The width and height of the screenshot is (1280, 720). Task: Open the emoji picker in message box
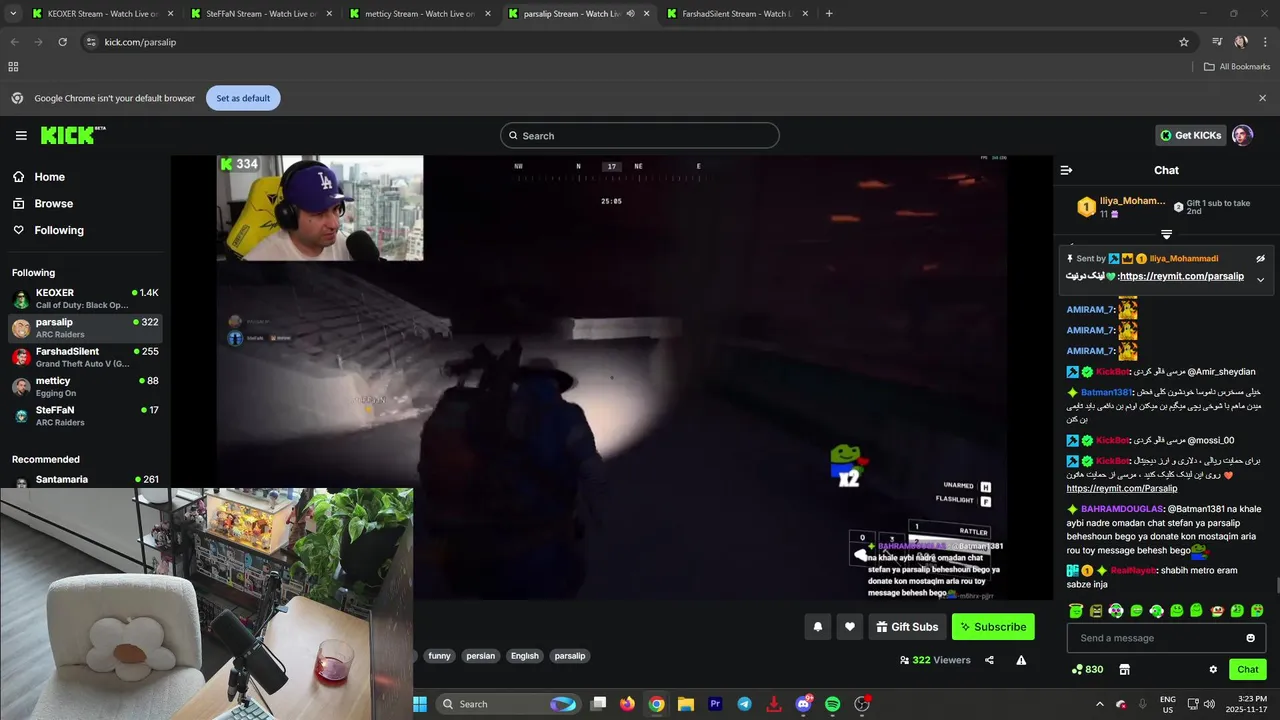pyautogui.click(x=1250, y=638)
